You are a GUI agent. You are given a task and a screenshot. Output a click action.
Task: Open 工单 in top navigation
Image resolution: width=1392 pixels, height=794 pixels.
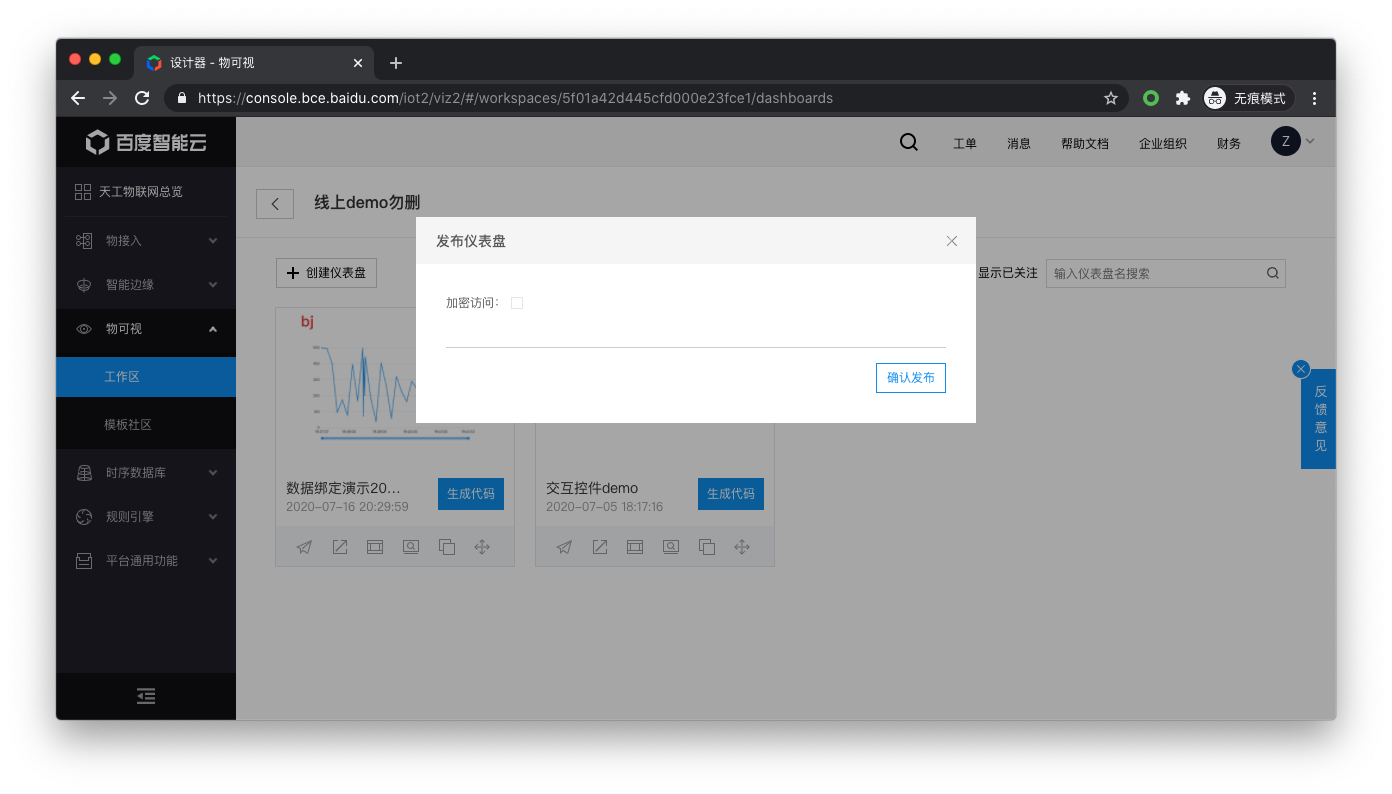click(x=965, y=144)
